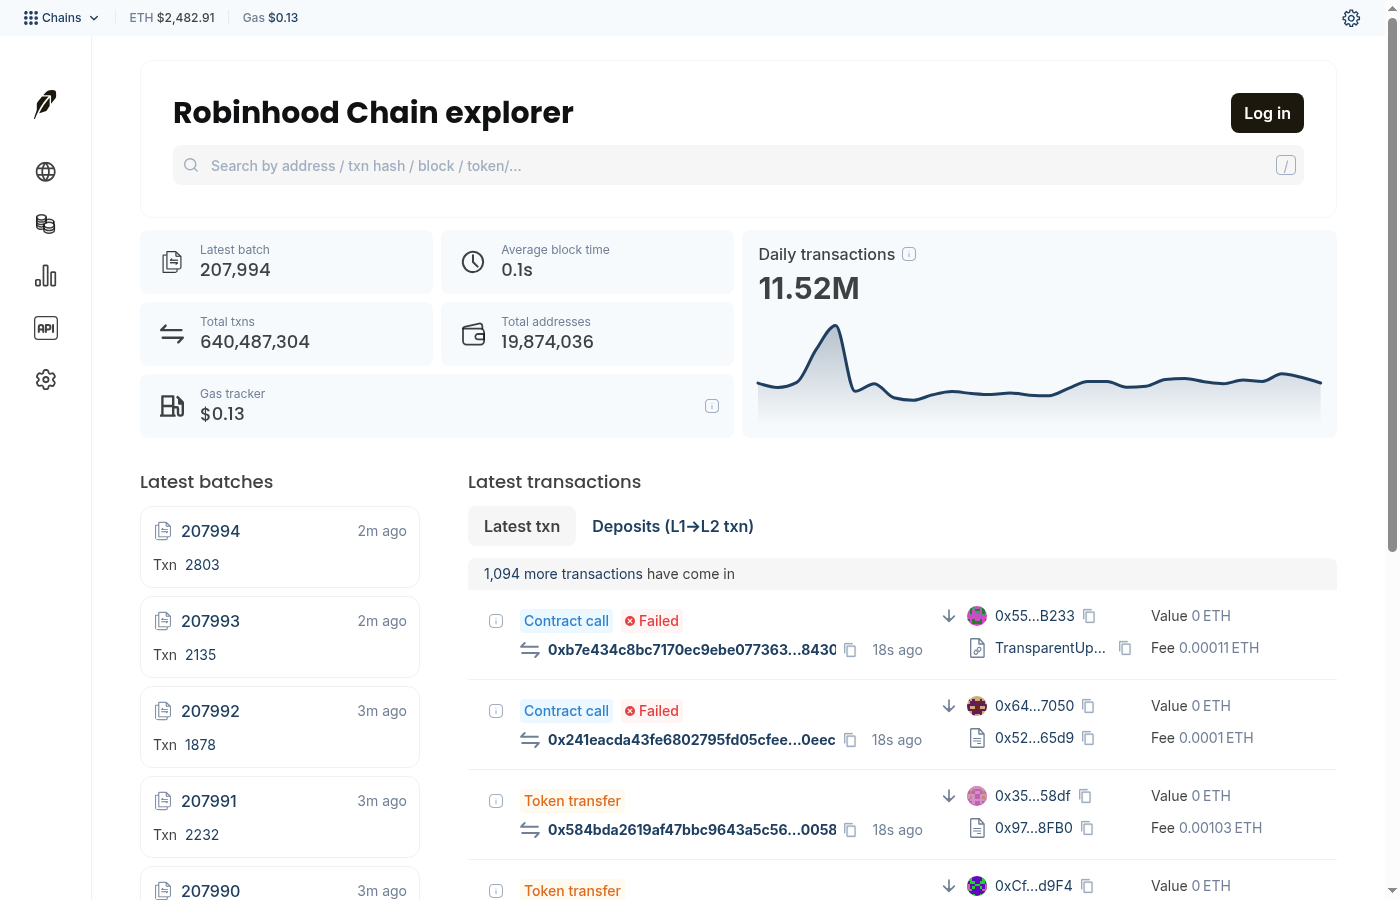This screenshot has height=900, width=1400.
Task: Click the Daily transactions info icon
Action: point(909,254)
